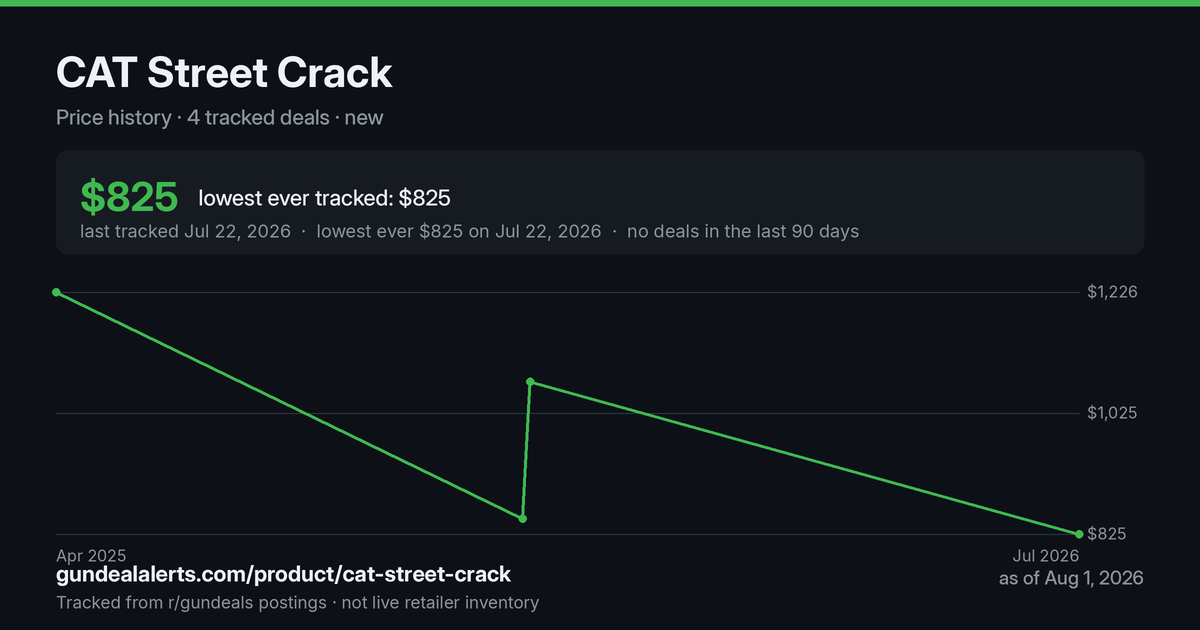1200x630 pixels.
Task: Open the gundealalerts.com/product/cat-street-crack link
Action: tap(283, 575)
